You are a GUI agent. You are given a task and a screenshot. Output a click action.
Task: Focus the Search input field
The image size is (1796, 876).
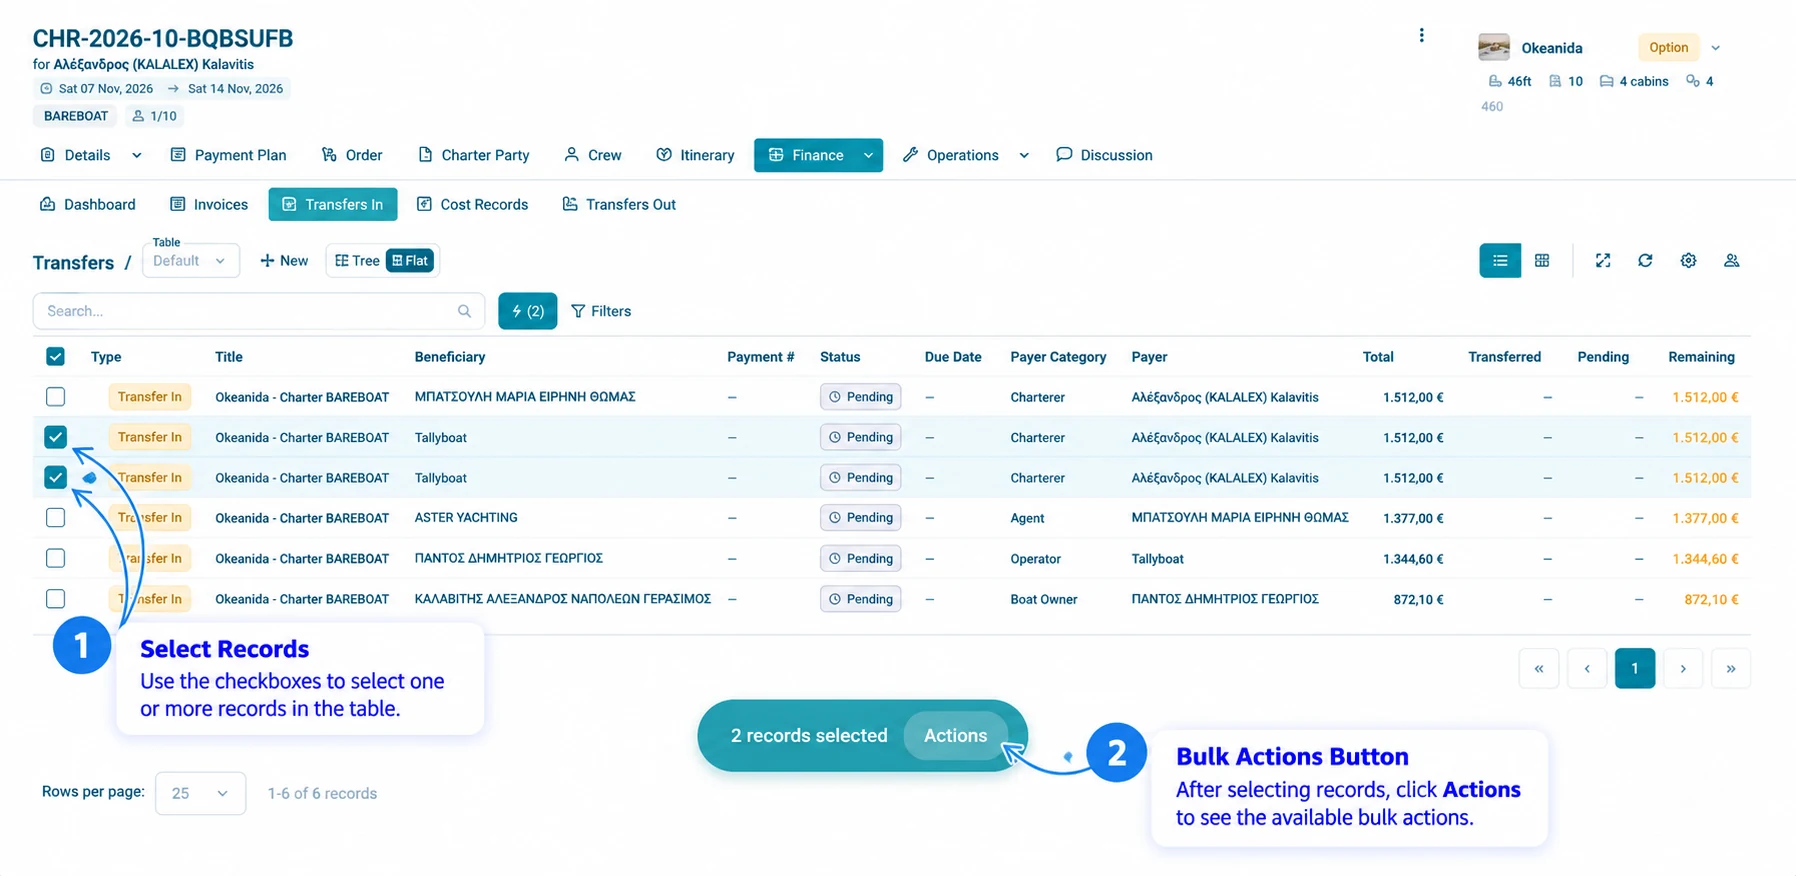258,311
